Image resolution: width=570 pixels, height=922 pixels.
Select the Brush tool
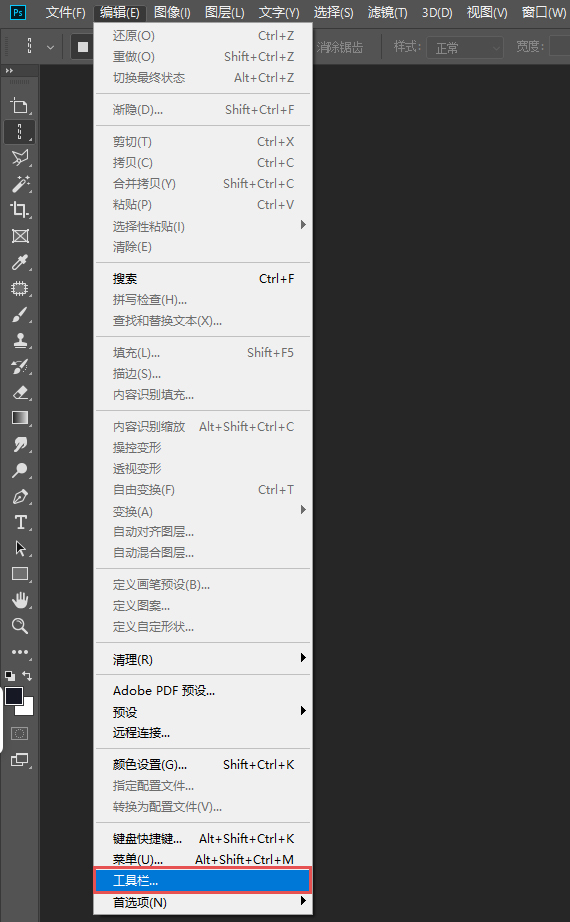click(x=19, y=314)
